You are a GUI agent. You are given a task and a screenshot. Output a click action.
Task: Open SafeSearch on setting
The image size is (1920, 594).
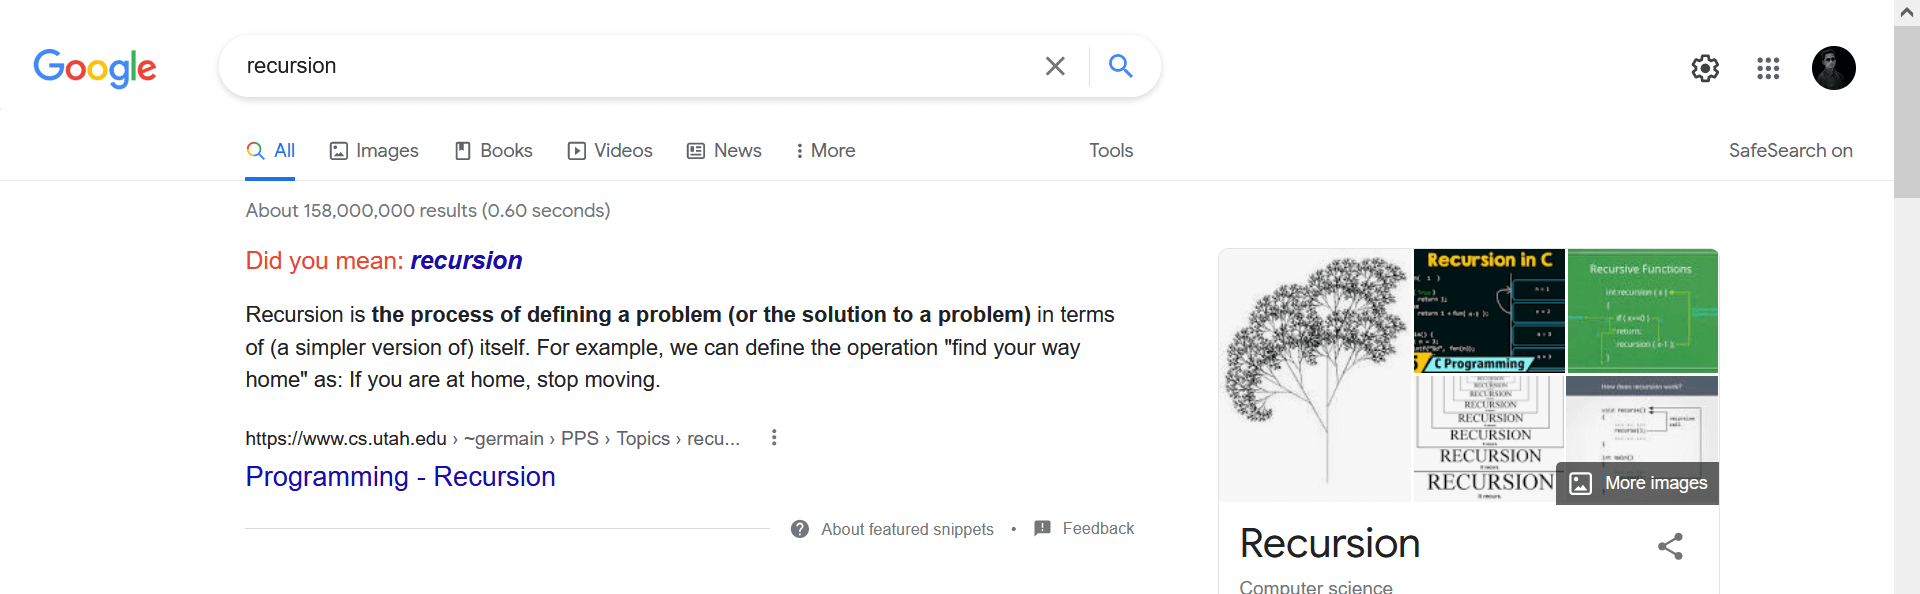click(x=1790, y=150)
